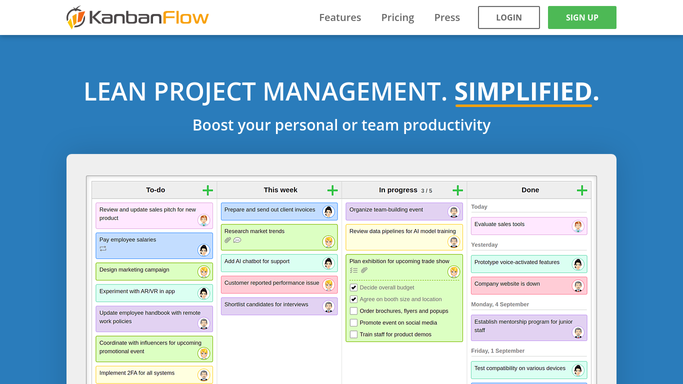Click avatar on Pay employee salaries card
Viewport: 683px width, 384px height.
pos(203,250)
